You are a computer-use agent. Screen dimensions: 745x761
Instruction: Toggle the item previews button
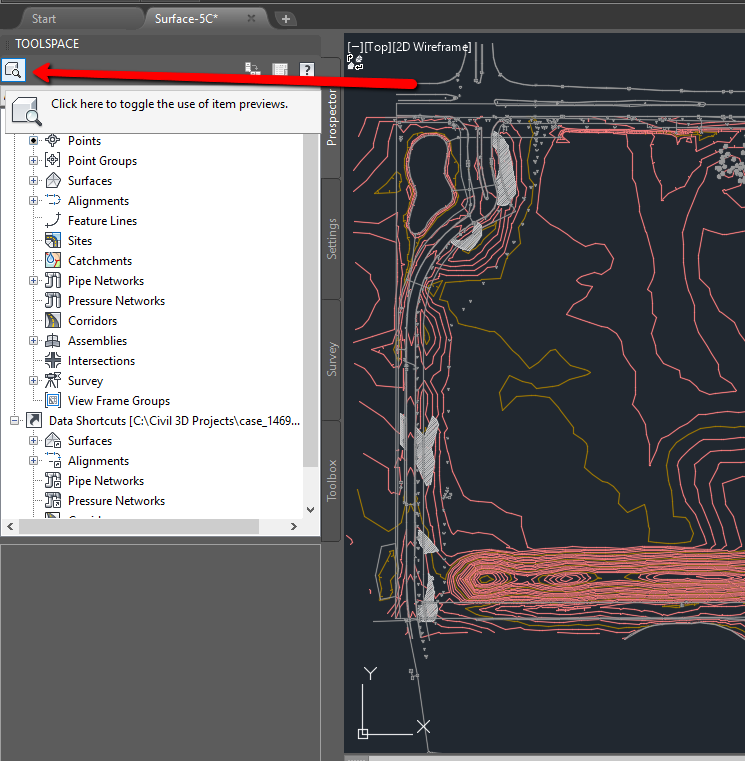[x=13, y=70]
